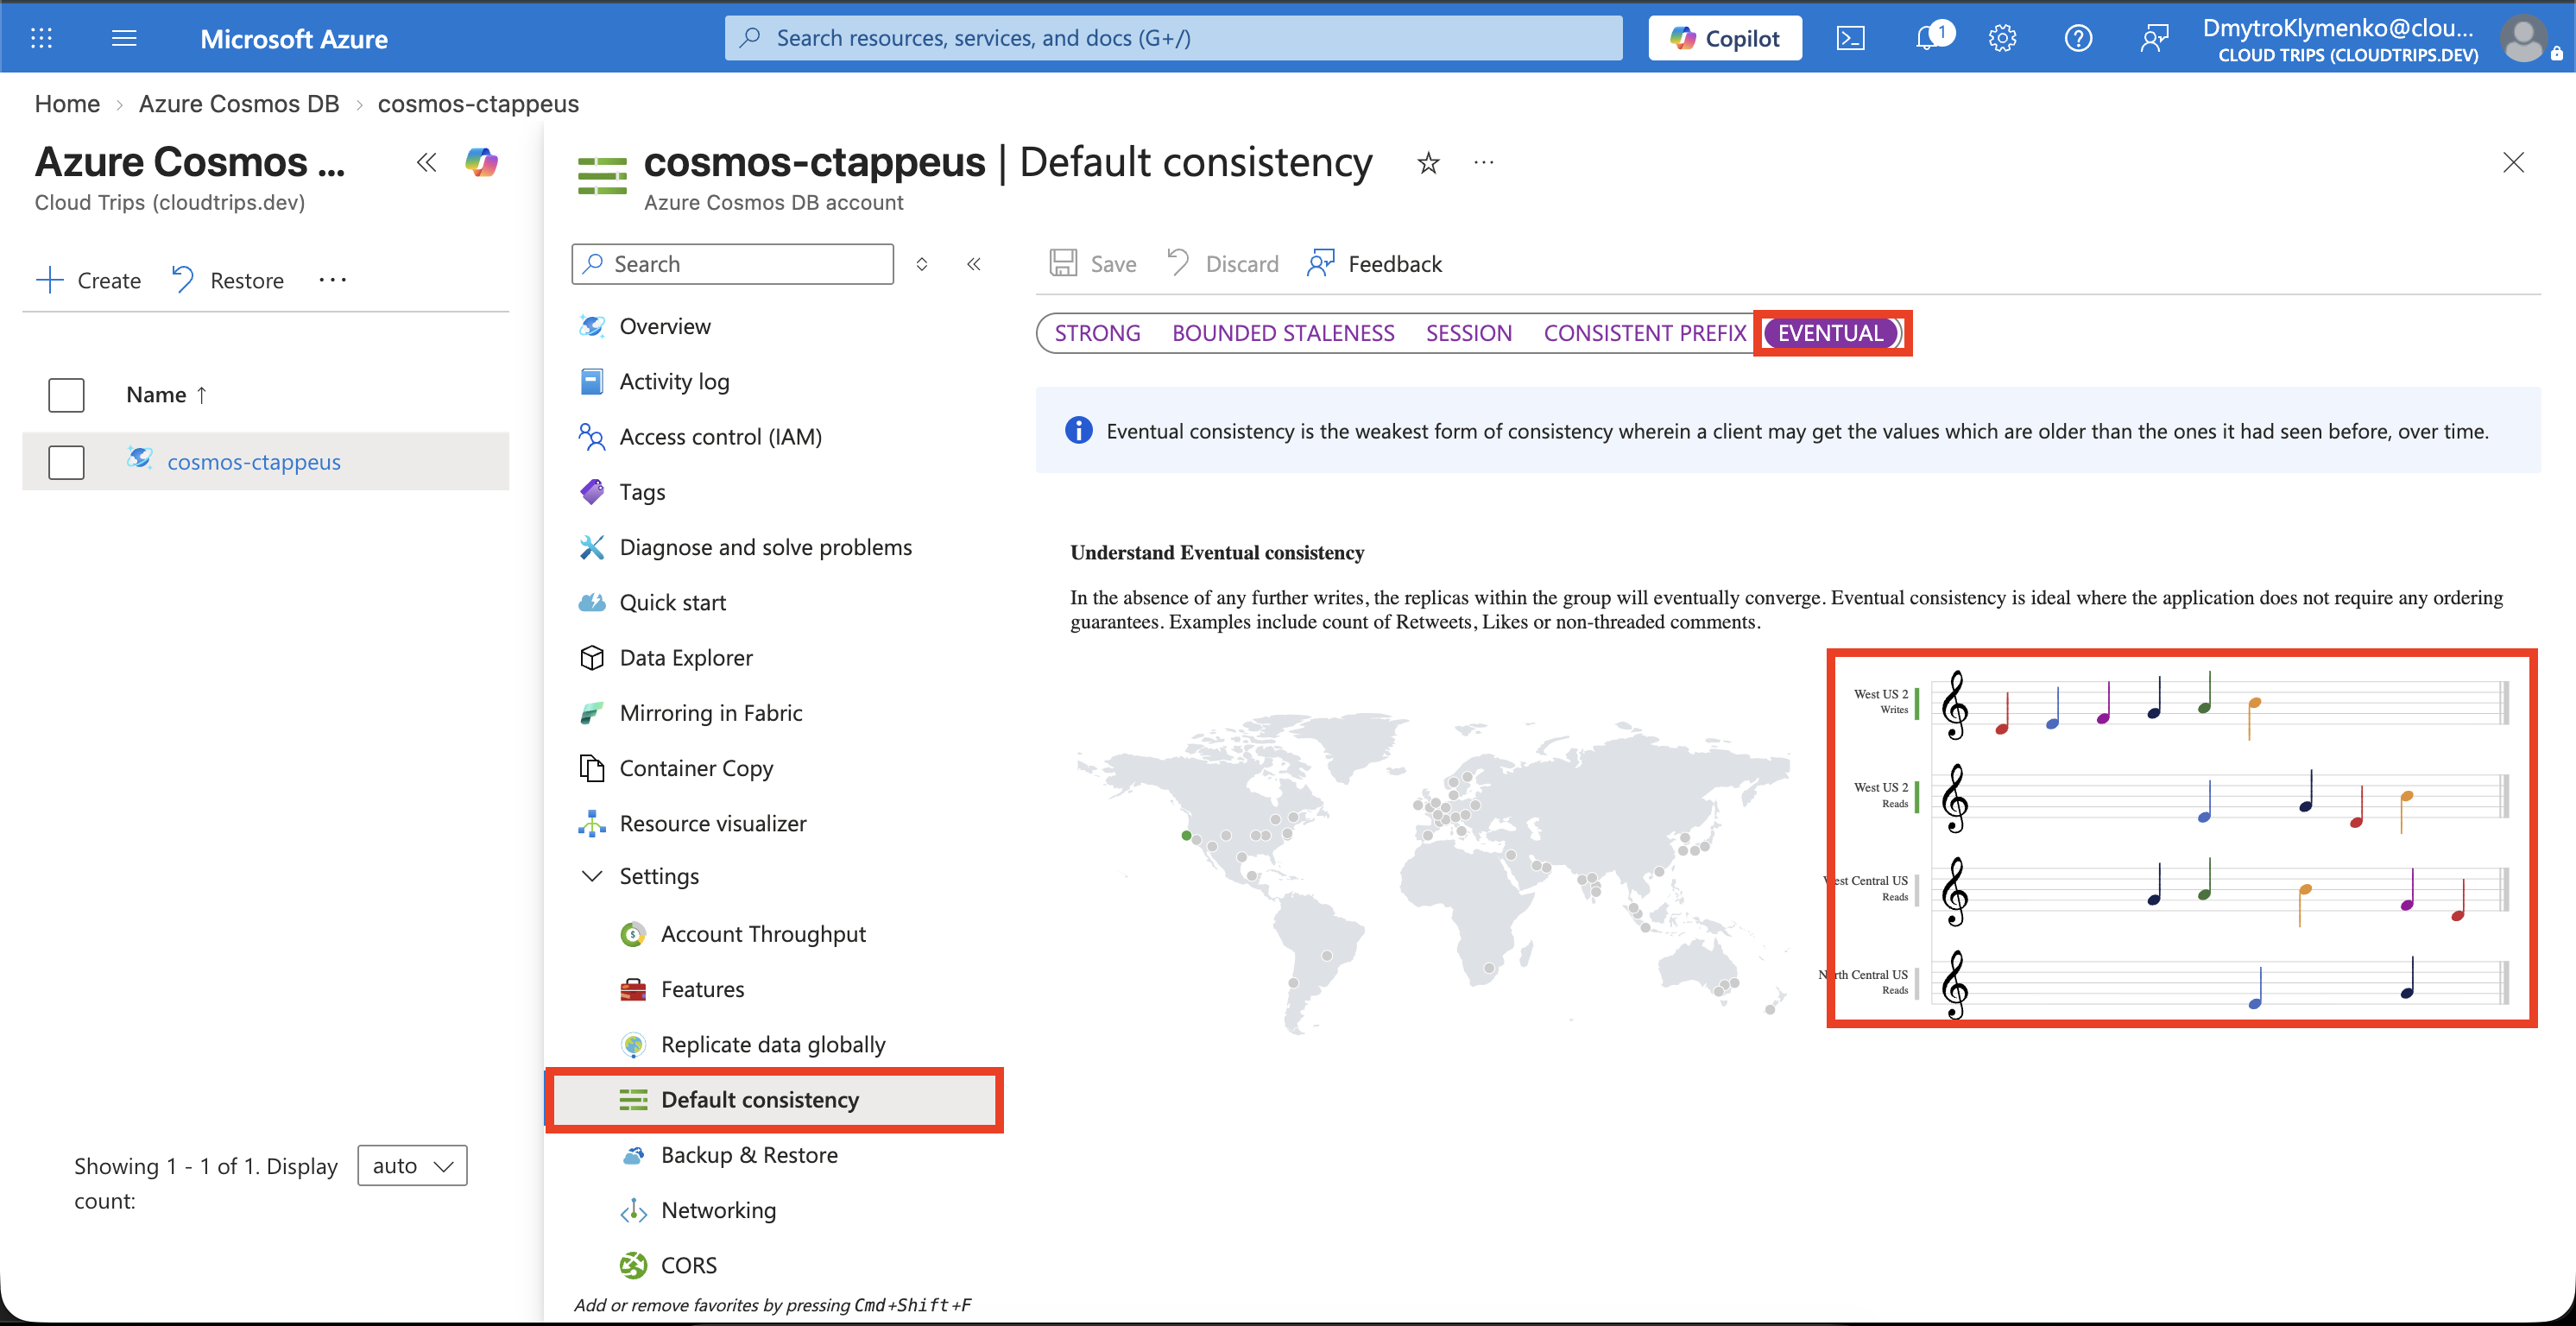Open the portal hamburger menu
Viewport: 2576px width, 1326px height.
point(124,38)
